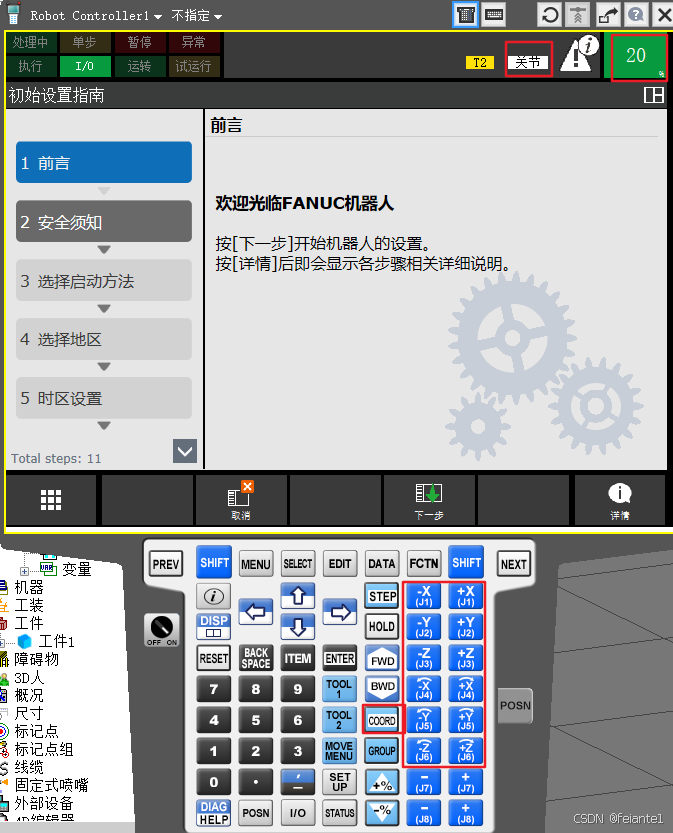
Task: Click the DIAG HELP key
Action: point(214,813)
